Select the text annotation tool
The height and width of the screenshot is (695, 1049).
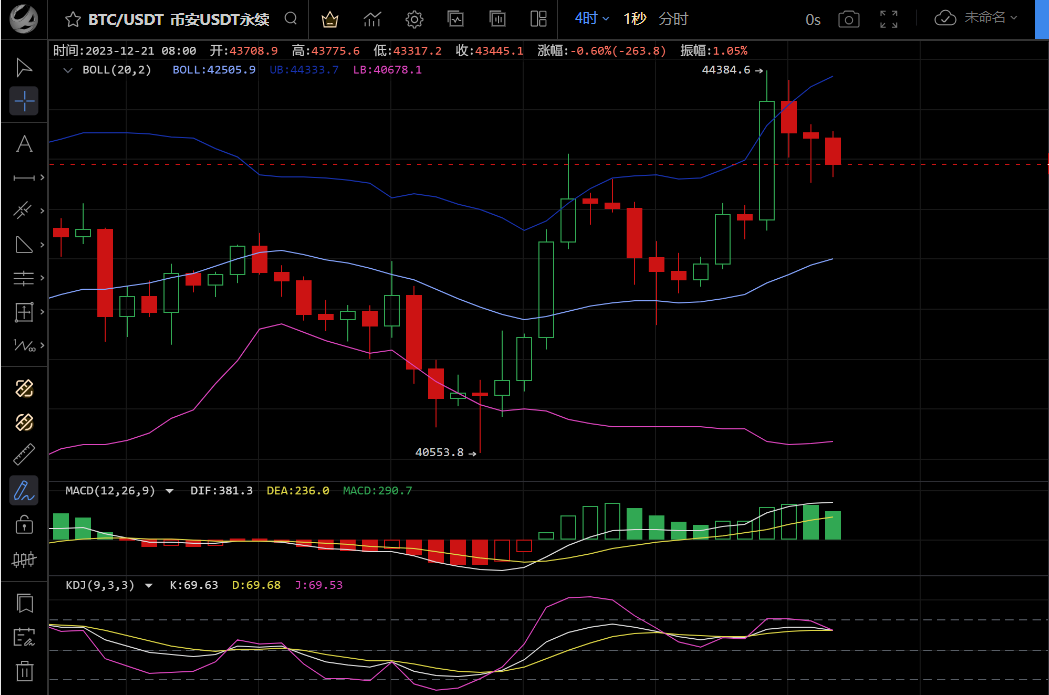pos(24,144)
